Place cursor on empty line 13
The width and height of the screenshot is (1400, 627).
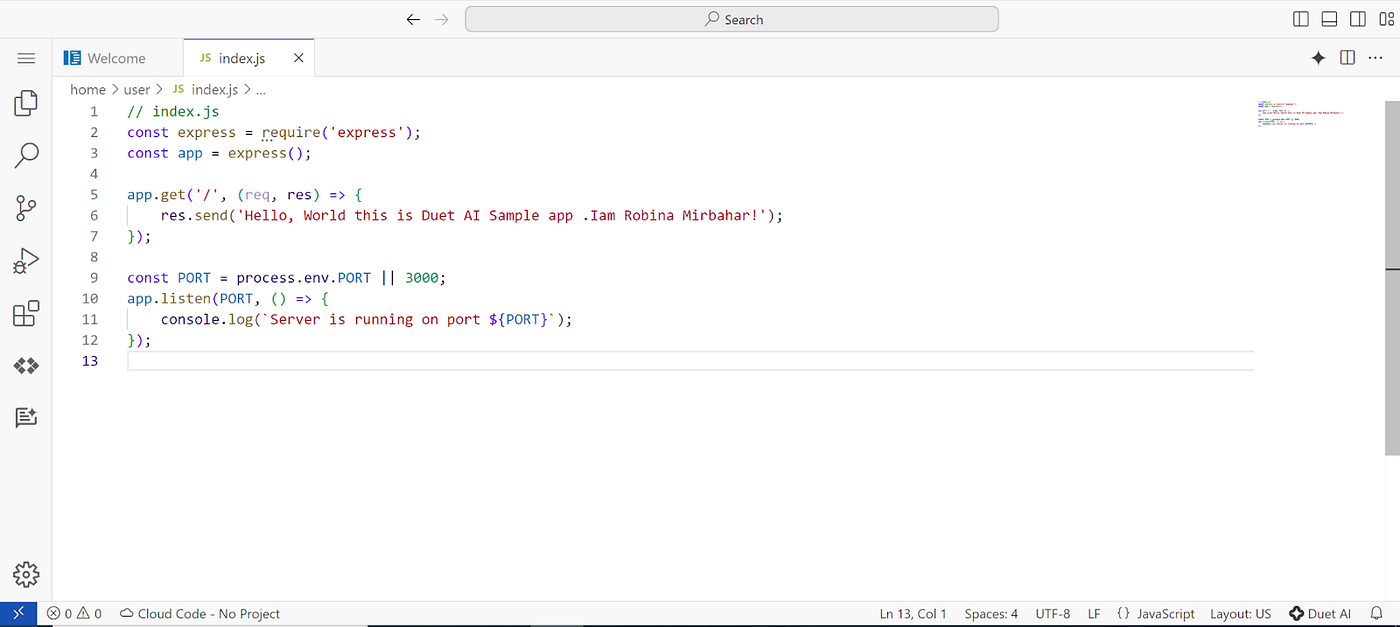pyautogui.click(x=690, y=361)
